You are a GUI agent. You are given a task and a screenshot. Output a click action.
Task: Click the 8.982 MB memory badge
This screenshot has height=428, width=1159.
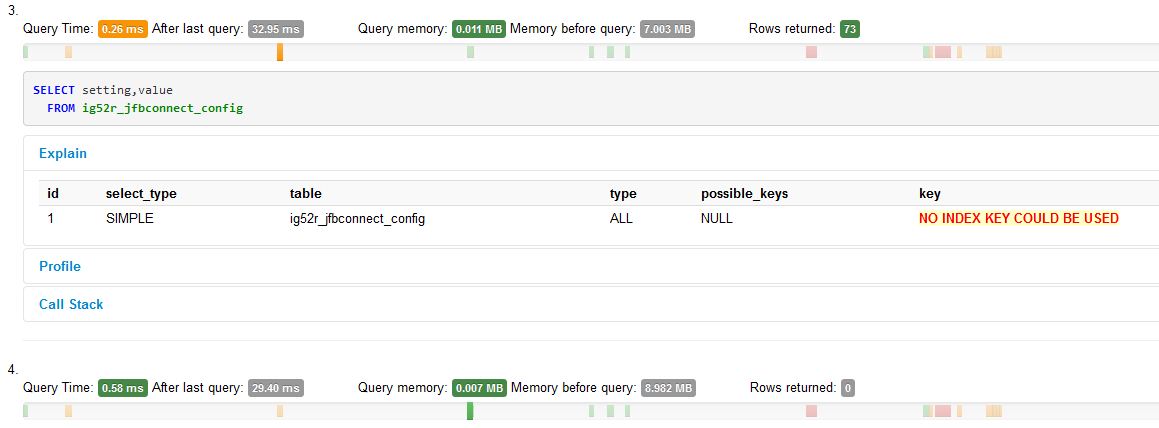[668, 387]
